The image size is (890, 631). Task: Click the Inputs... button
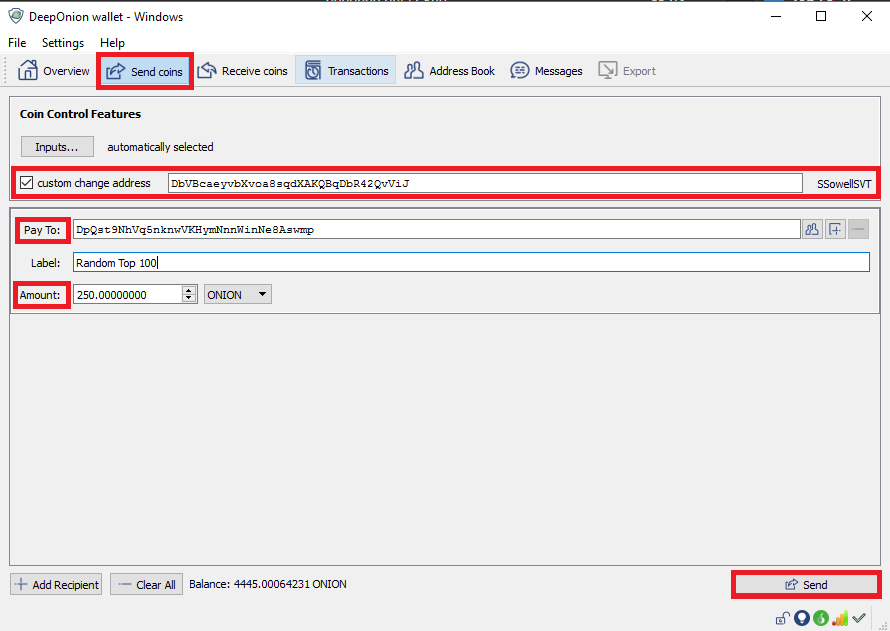[57, 147]
